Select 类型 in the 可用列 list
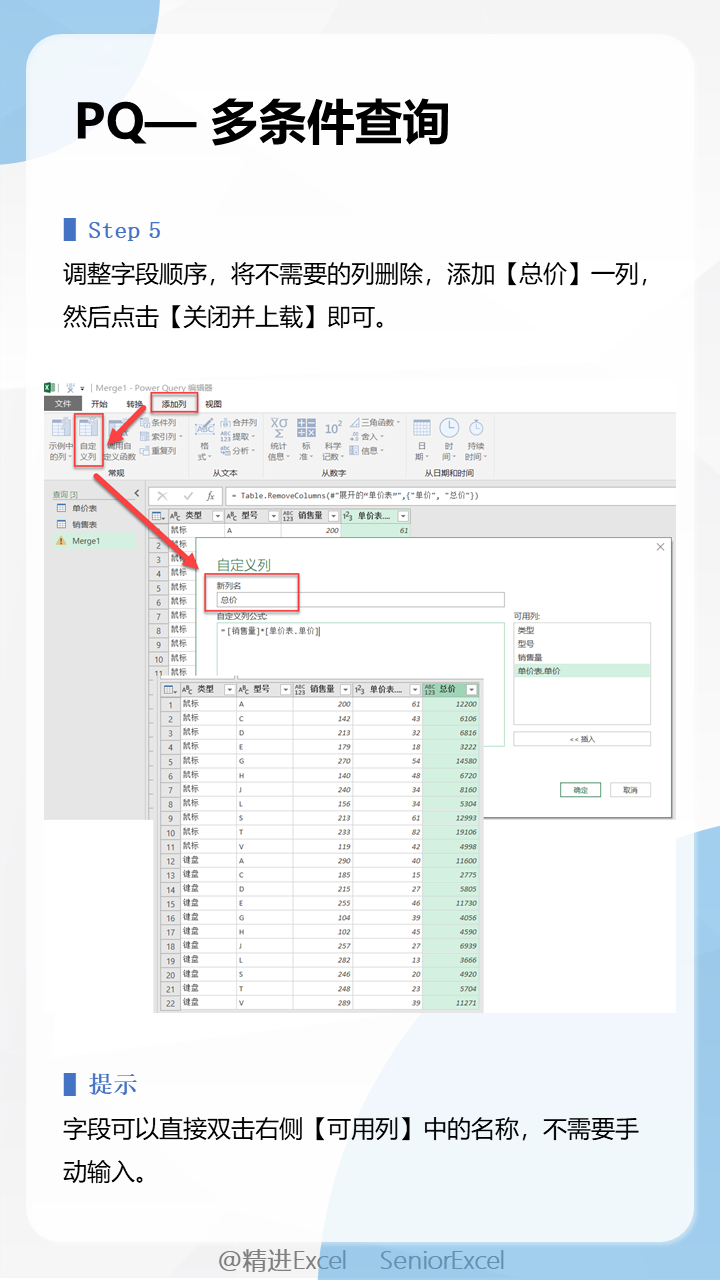The image size is (720, 1280). coord(581,631)
